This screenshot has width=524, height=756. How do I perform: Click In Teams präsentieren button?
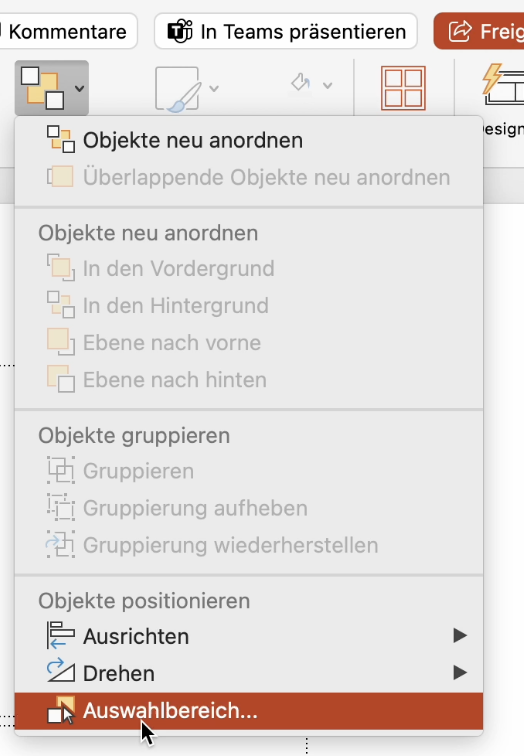pos(286,32)
